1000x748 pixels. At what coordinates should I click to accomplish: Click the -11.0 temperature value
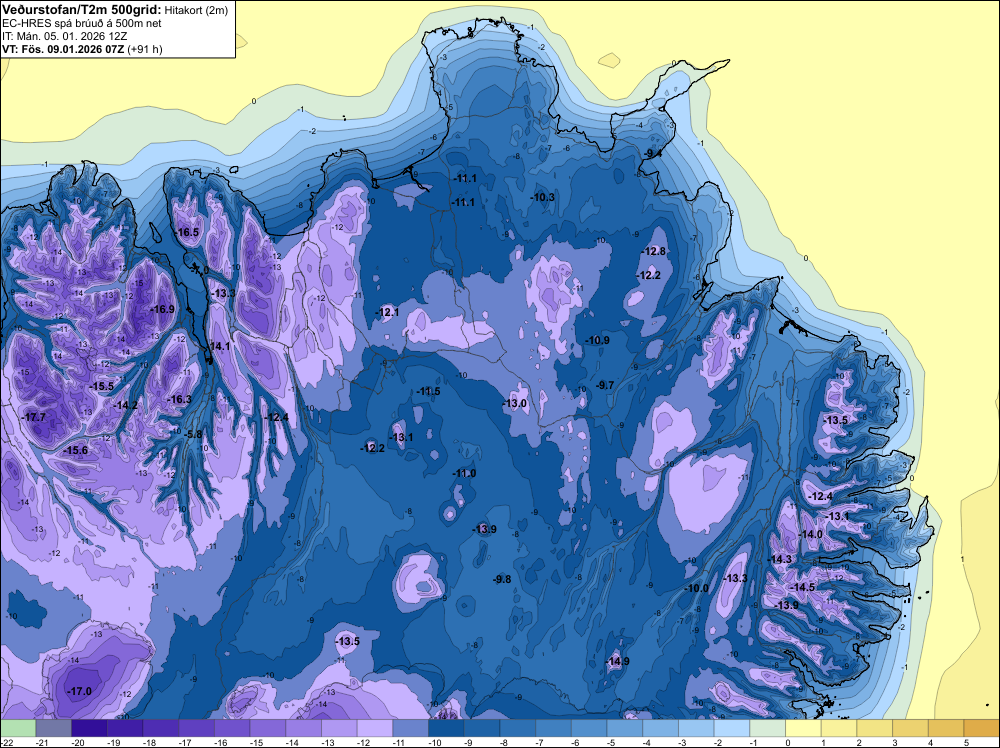pyautogui.click(x=464, y=473)
